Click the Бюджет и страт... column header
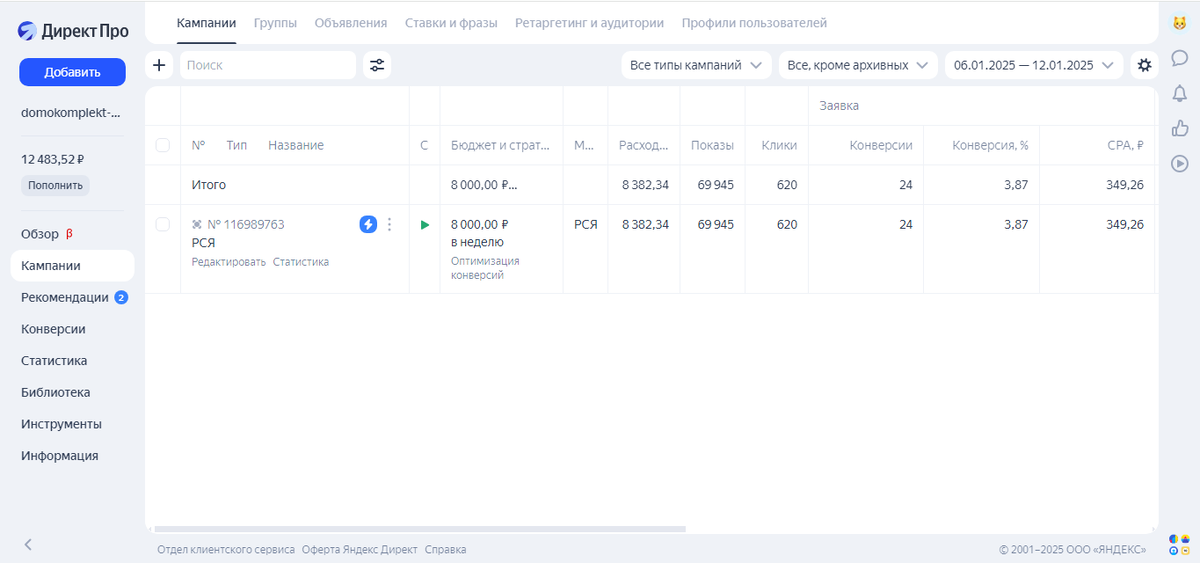 (x=500, y=146)
